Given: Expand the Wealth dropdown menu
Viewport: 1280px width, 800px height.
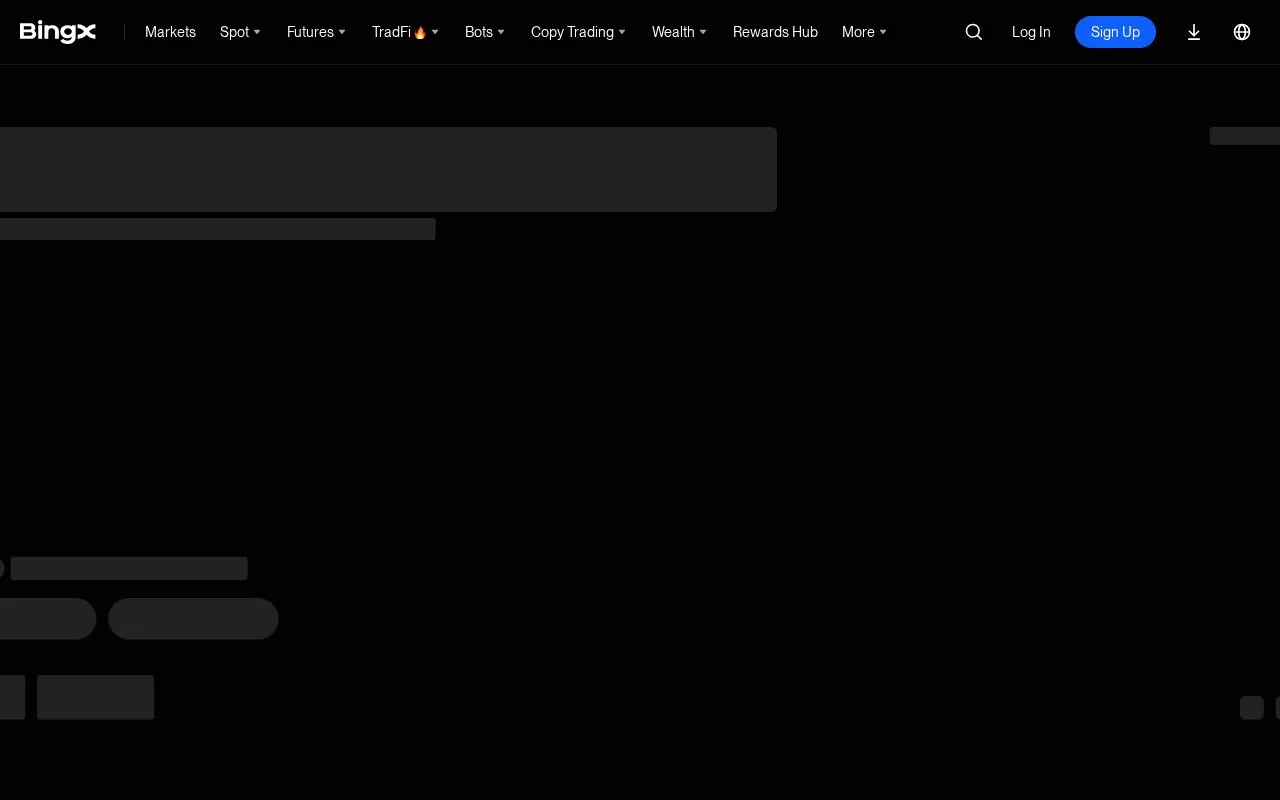Looking at the screenshot, I should [679, 32].
